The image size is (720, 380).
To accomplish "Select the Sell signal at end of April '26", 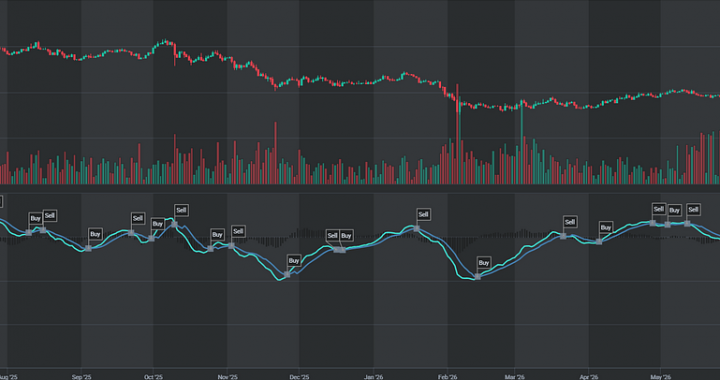I will click(659, 209).
